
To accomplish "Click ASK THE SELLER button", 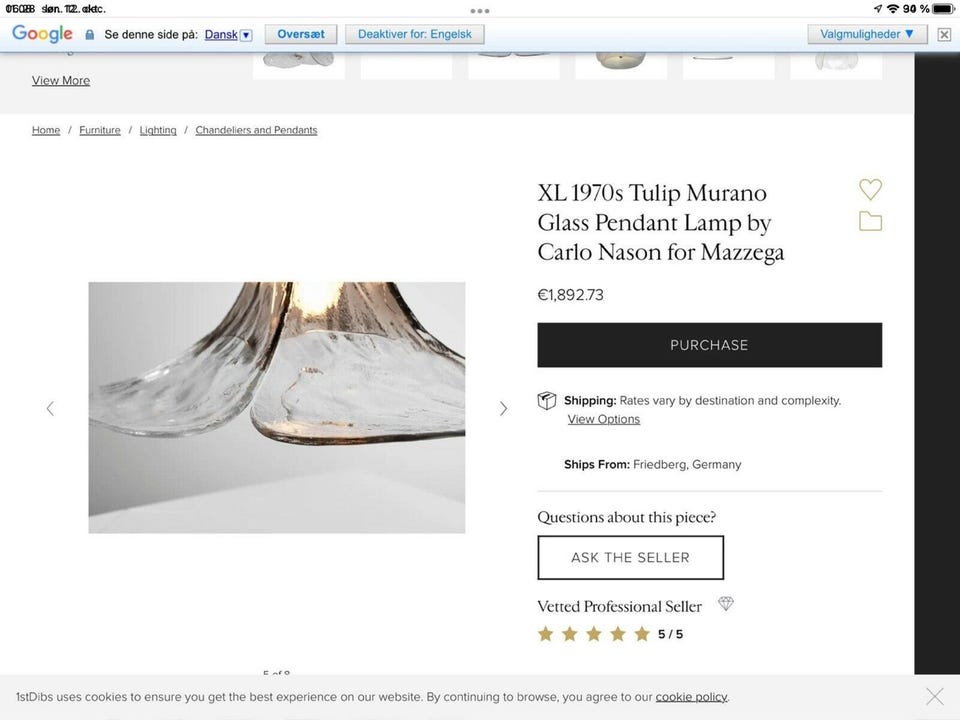I will [x=631, y=557].
